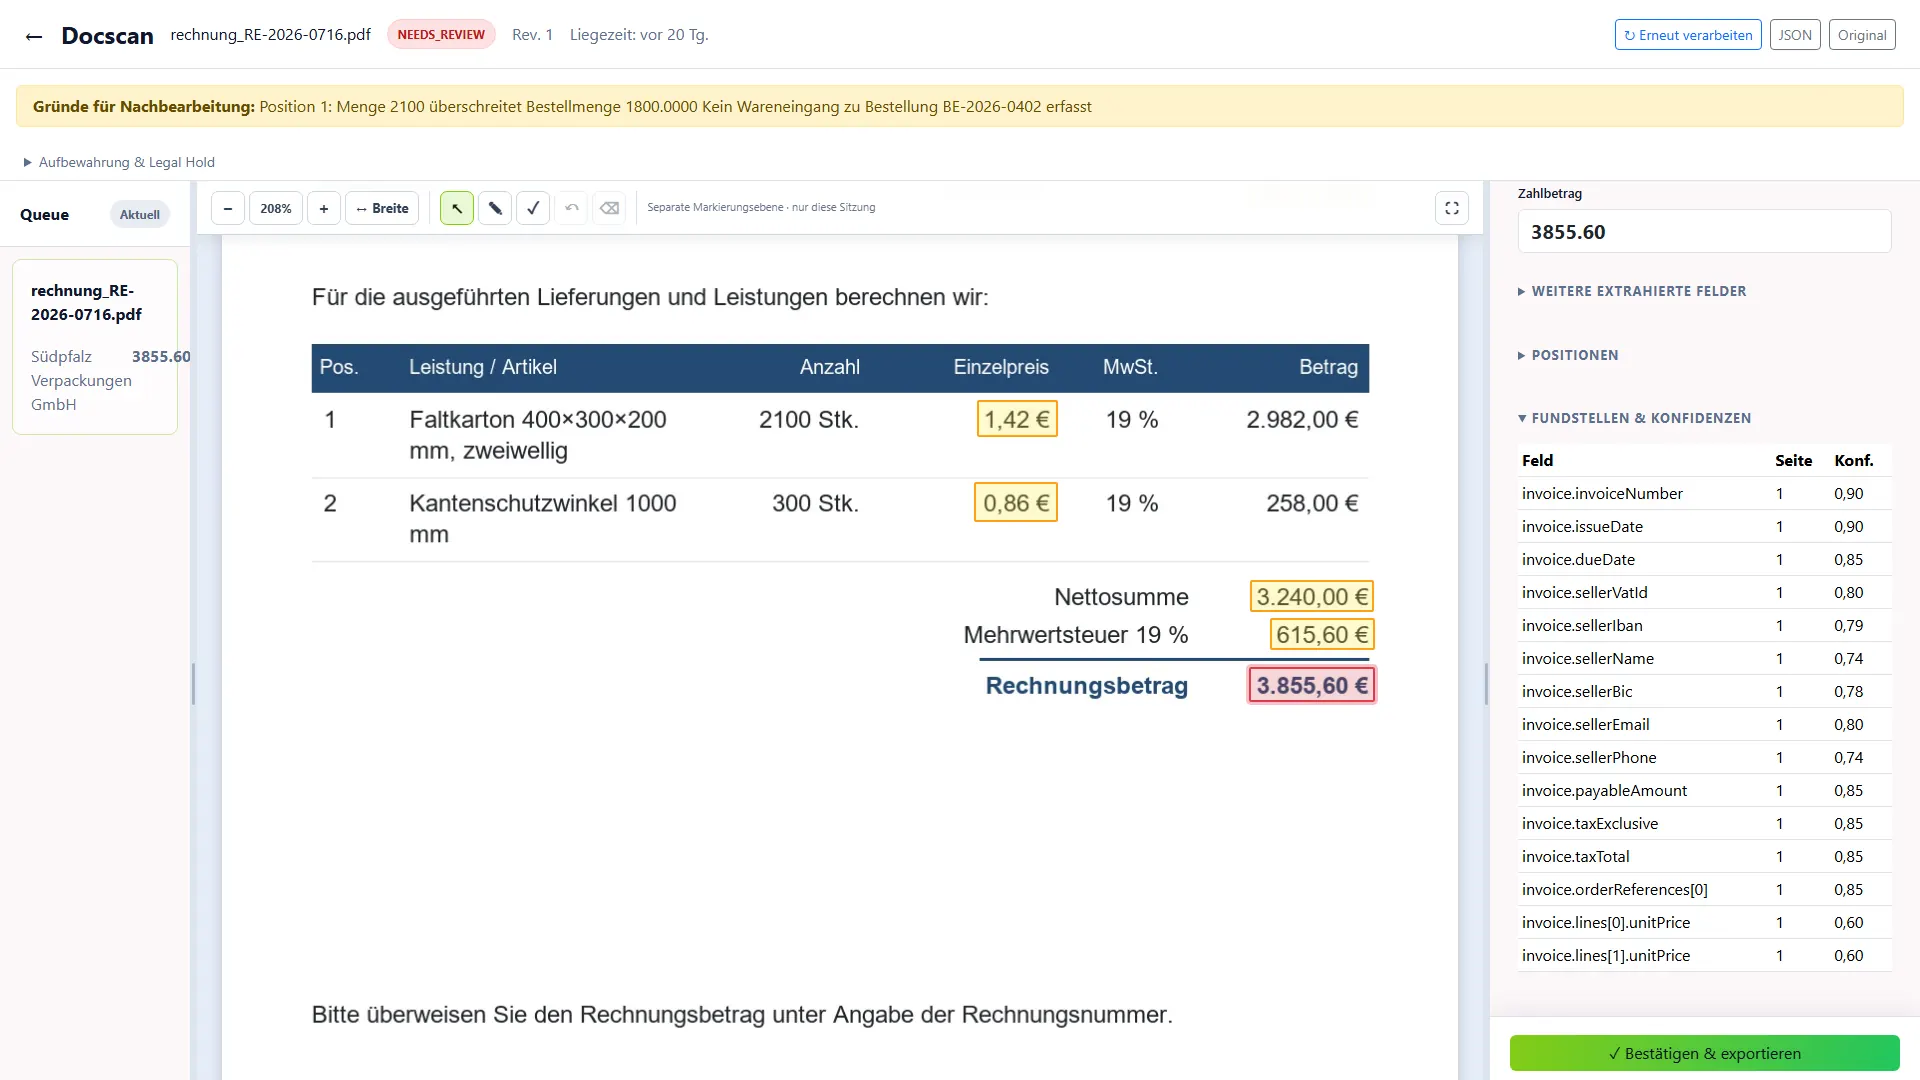The height and width of the screenshot is (1080, 1920).
Task: Select the 3.855,60 € Rechnungsbetrag highlight
Action: pos(1312,685)
